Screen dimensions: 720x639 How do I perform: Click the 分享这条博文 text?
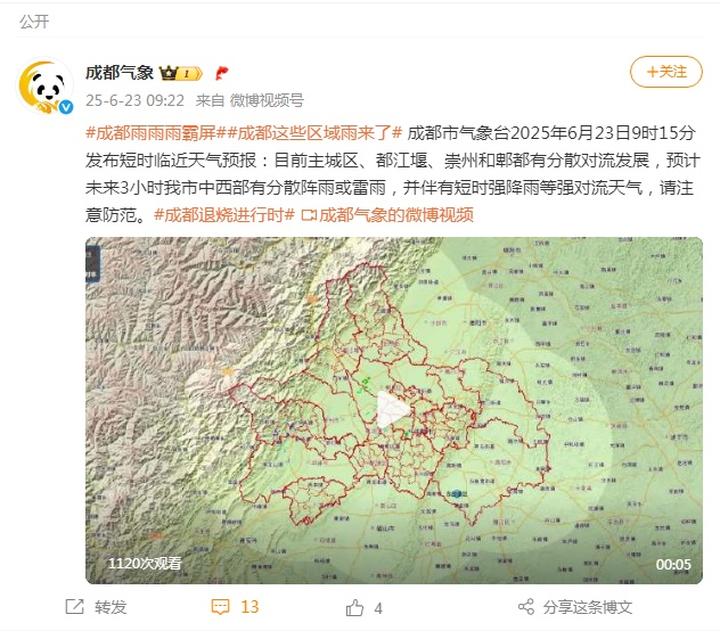587,607
